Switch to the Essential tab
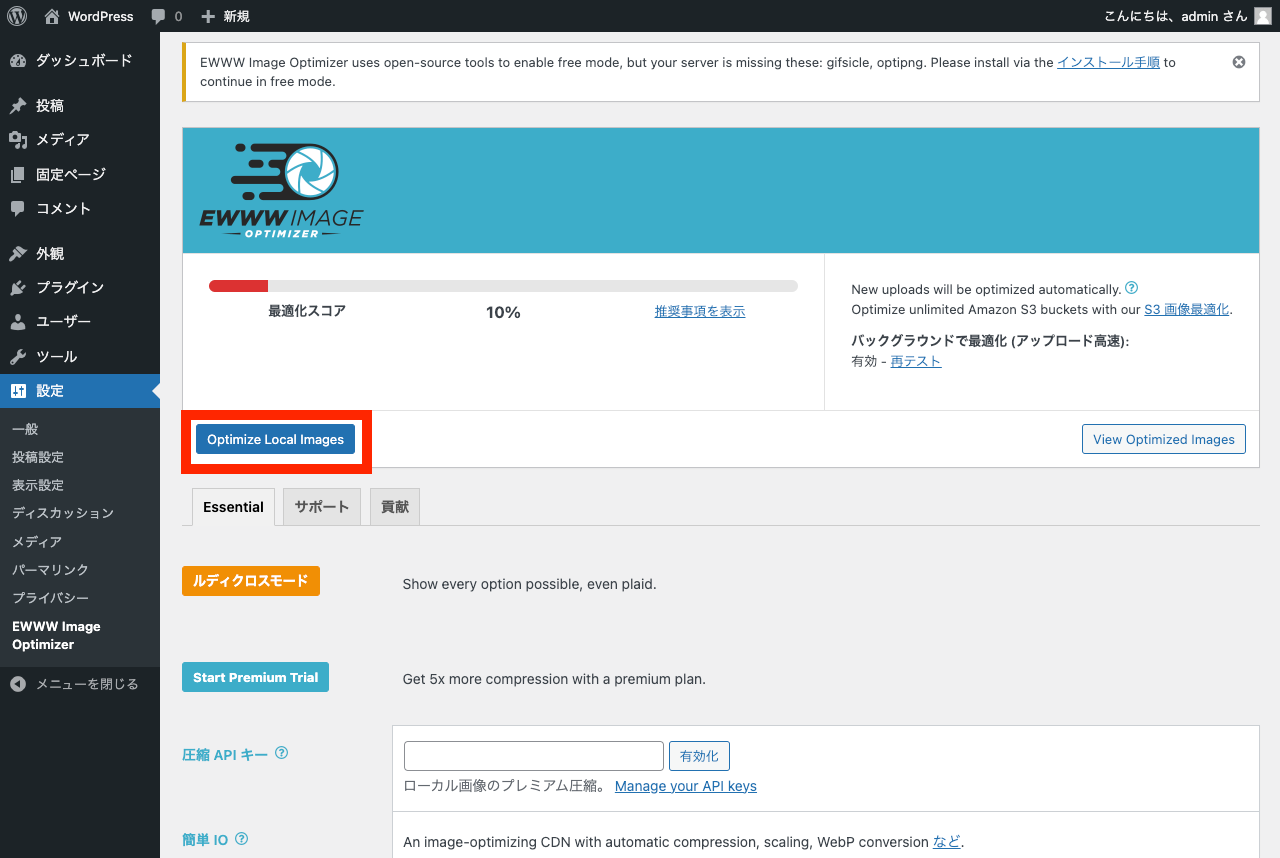 (233, 507)
